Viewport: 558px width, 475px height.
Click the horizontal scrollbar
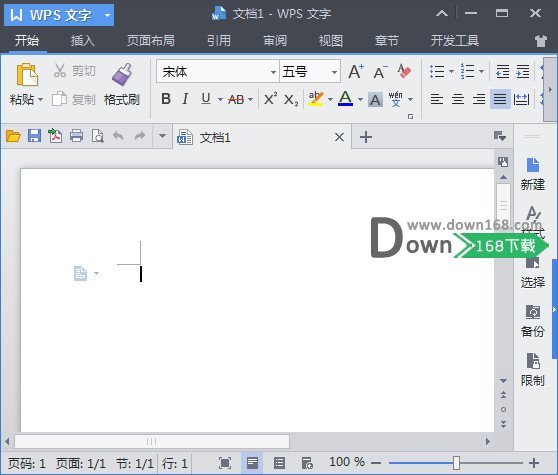pos(152,442)
